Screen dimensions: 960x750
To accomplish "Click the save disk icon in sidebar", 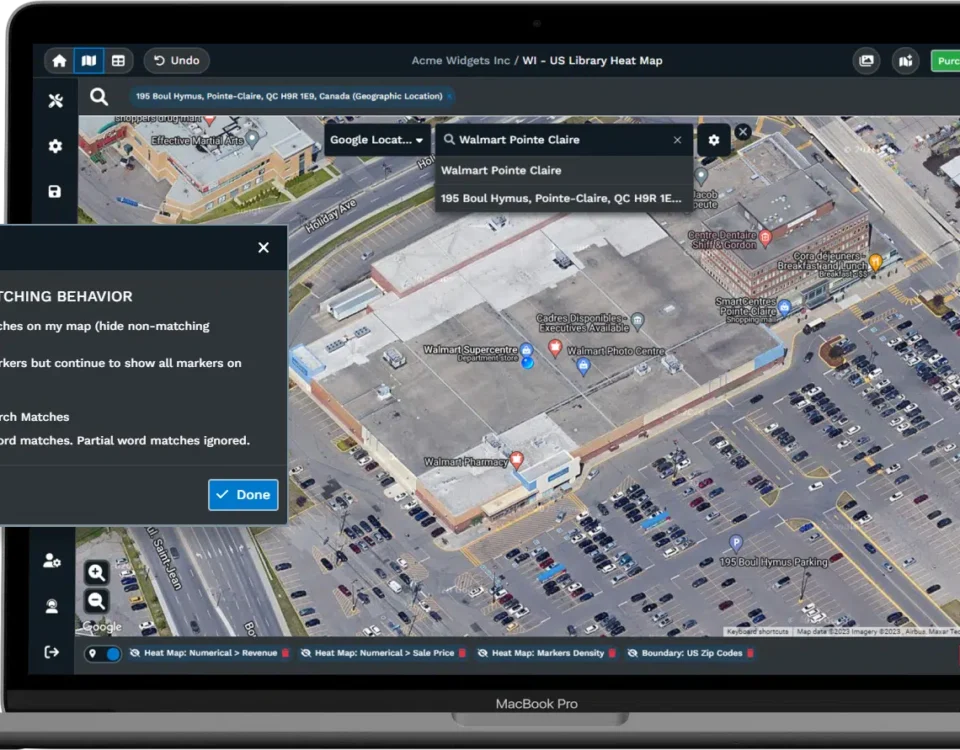I will (55, 191).
